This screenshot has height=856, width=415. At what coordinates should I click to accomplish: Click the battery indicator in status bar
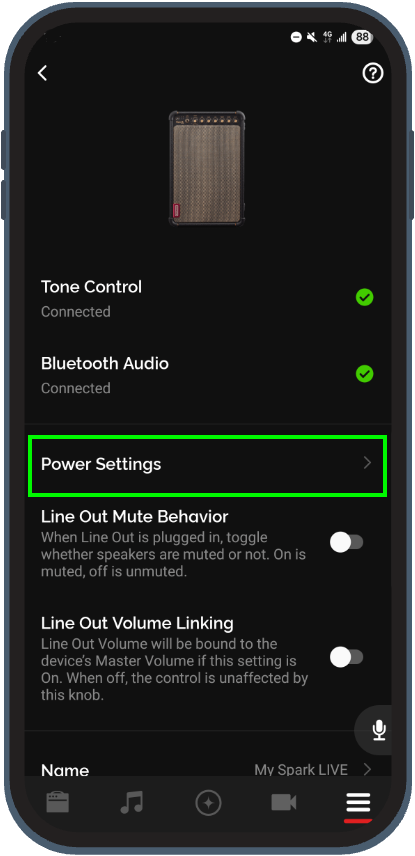coord(362,37)
